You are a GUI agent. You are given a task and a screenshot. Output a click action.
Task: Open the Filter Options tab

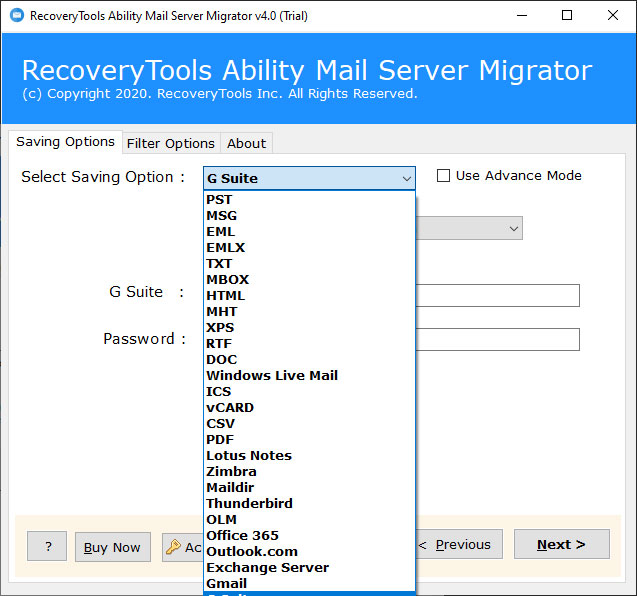point(171,143)
